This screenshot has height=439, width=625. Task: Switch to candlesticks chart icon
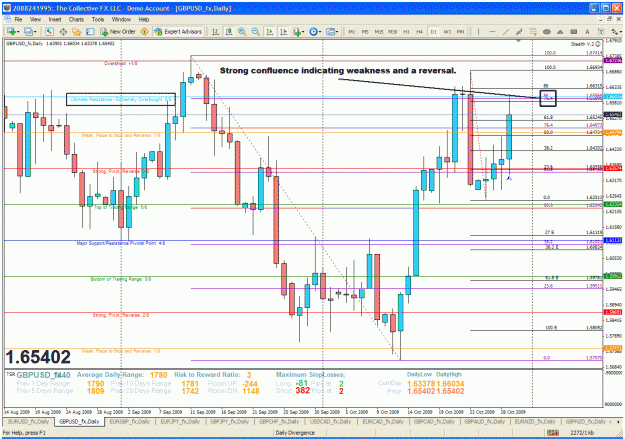229,31
